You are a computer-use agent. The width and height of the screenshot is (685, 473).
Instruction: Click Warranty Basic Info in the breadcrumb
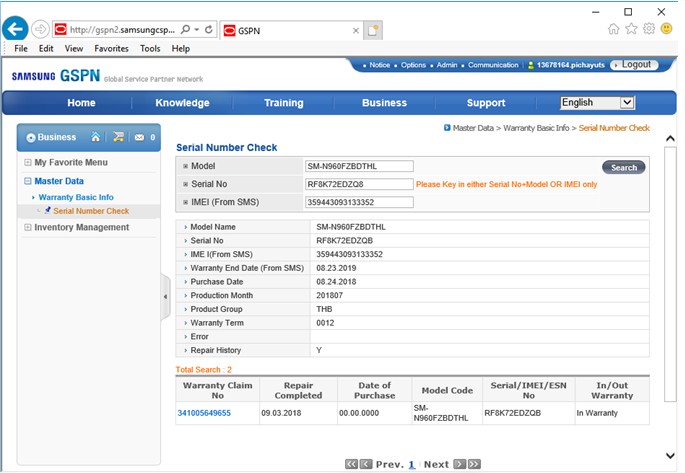(x=536, y=128)
